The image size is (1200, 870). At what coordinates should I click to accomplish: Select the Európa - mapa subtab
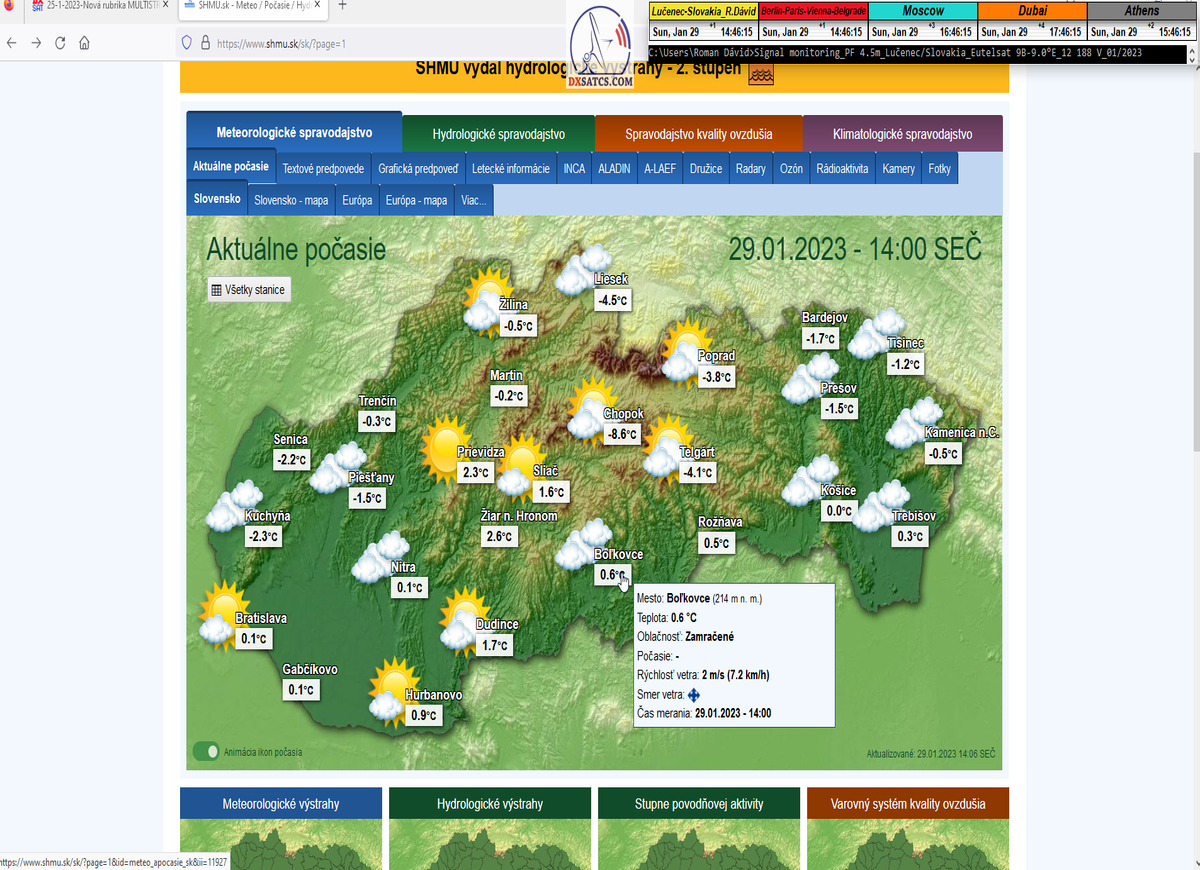point(416,200)
